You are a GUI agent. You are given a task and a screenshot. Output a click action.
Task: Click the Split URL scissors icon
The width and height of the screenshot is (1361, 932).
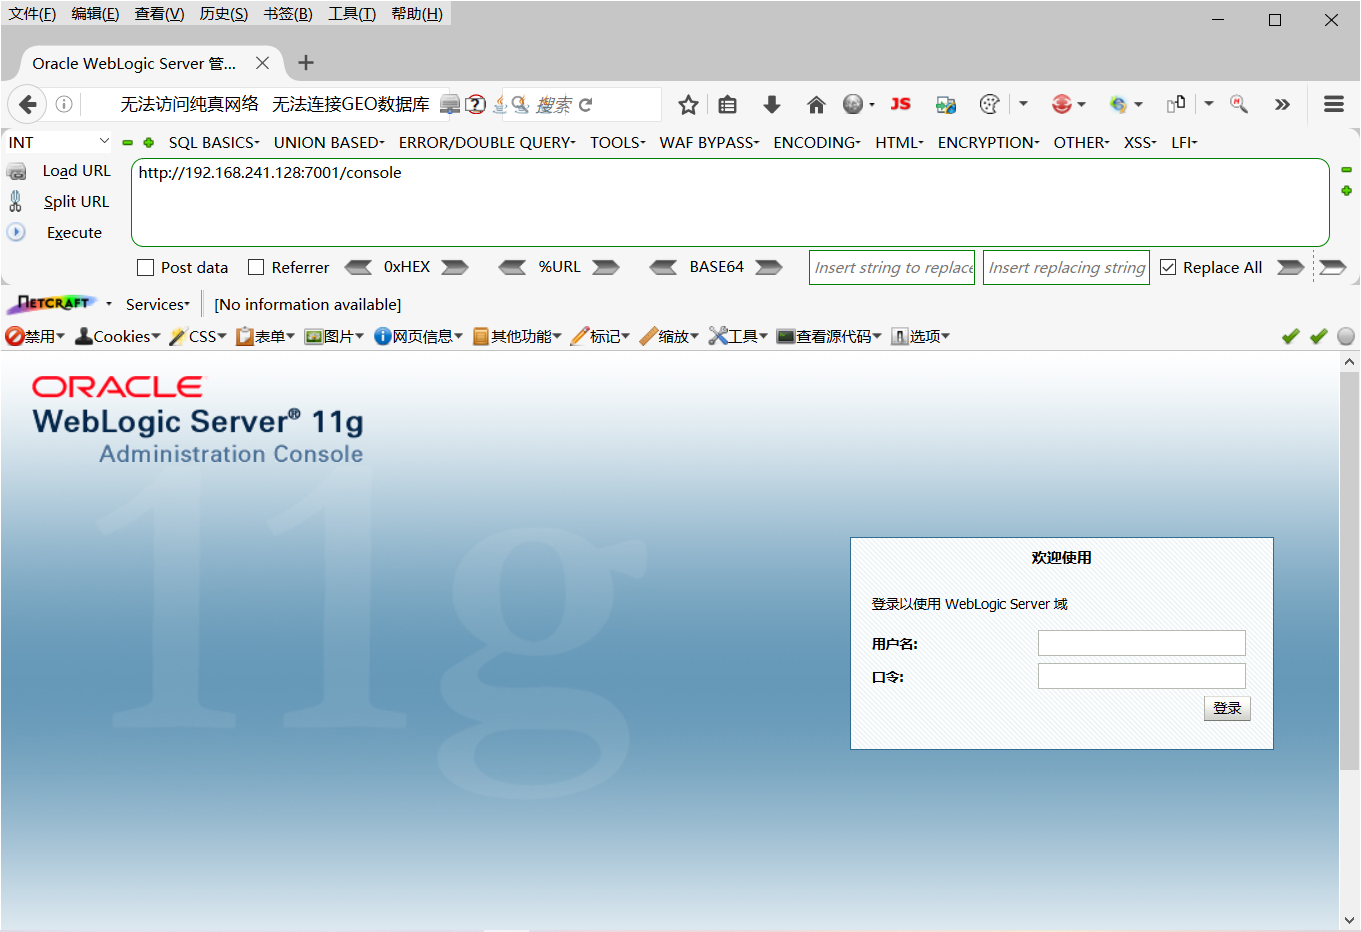[x=16, y=201]
